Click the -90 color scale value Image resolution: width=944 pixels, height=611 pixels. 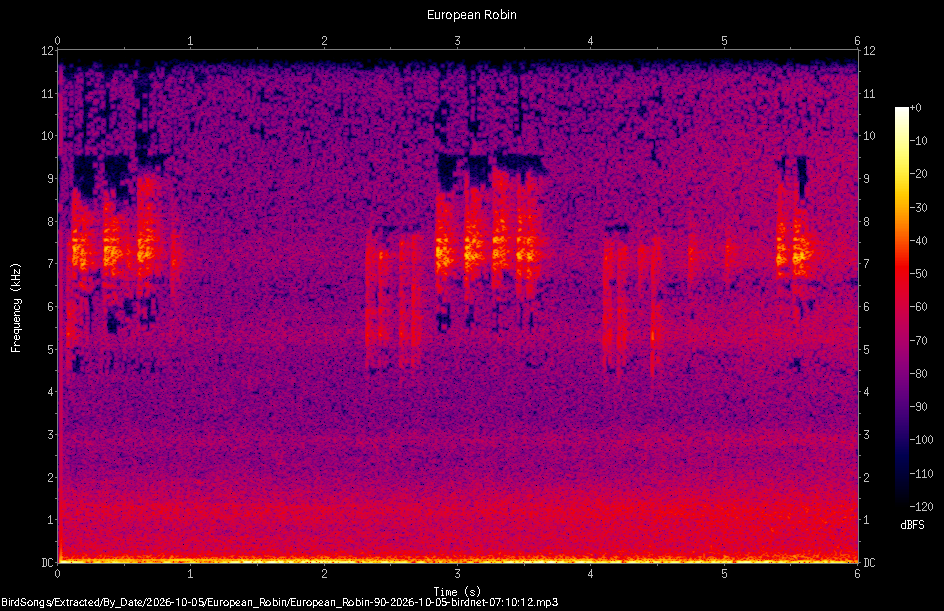919,407
